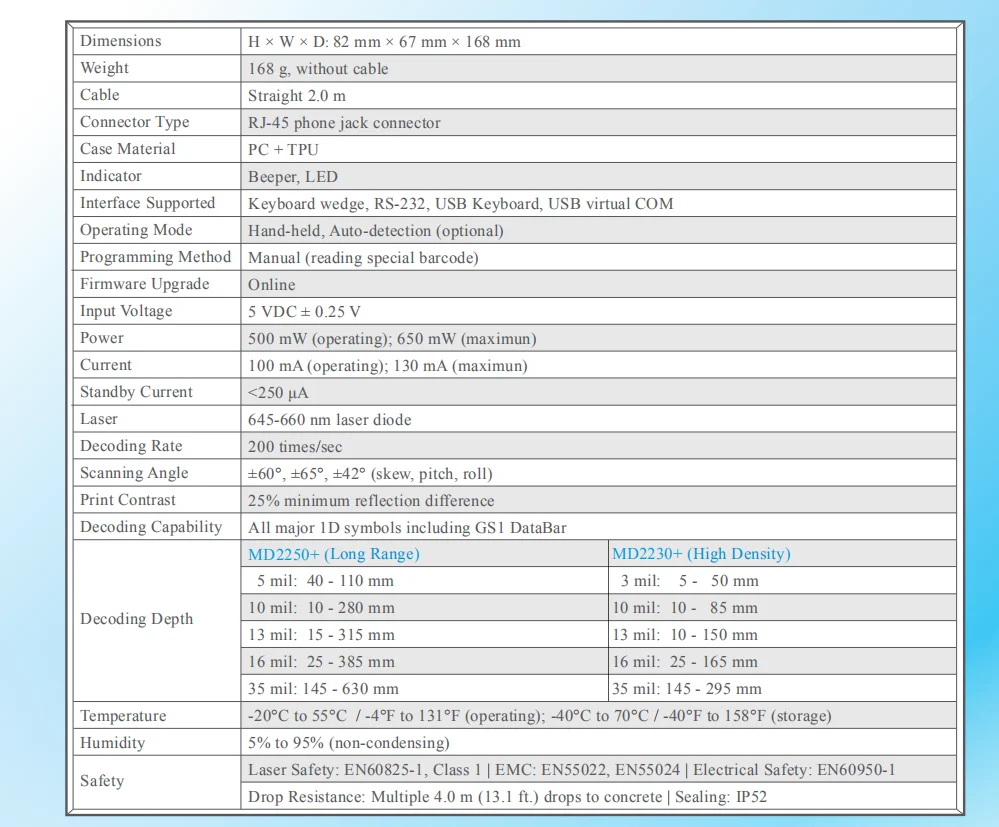Click the 'Cable' row label

(99, 95)
